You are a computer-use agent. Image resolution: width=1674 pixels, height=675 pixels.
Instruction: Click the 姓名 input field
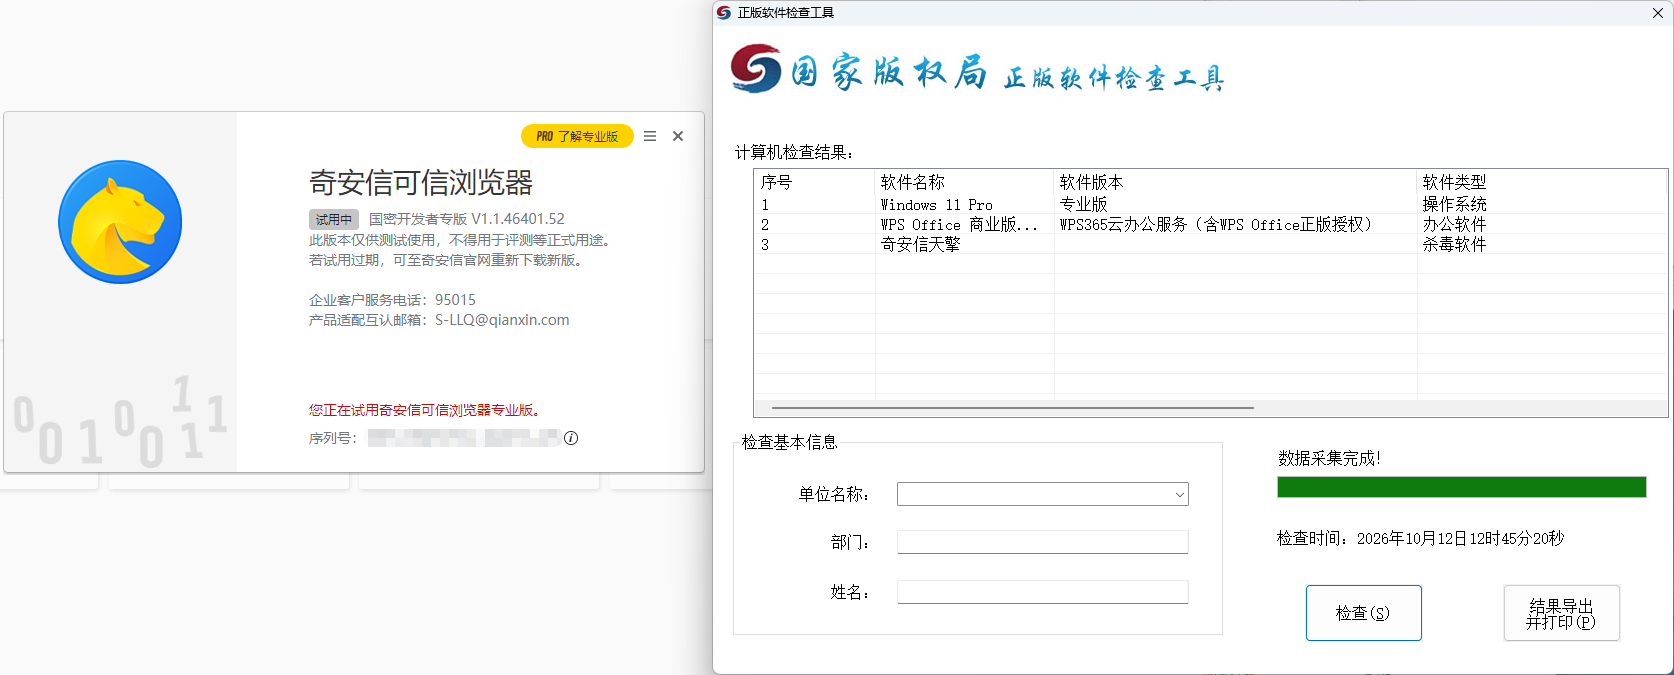point(1042,592)
